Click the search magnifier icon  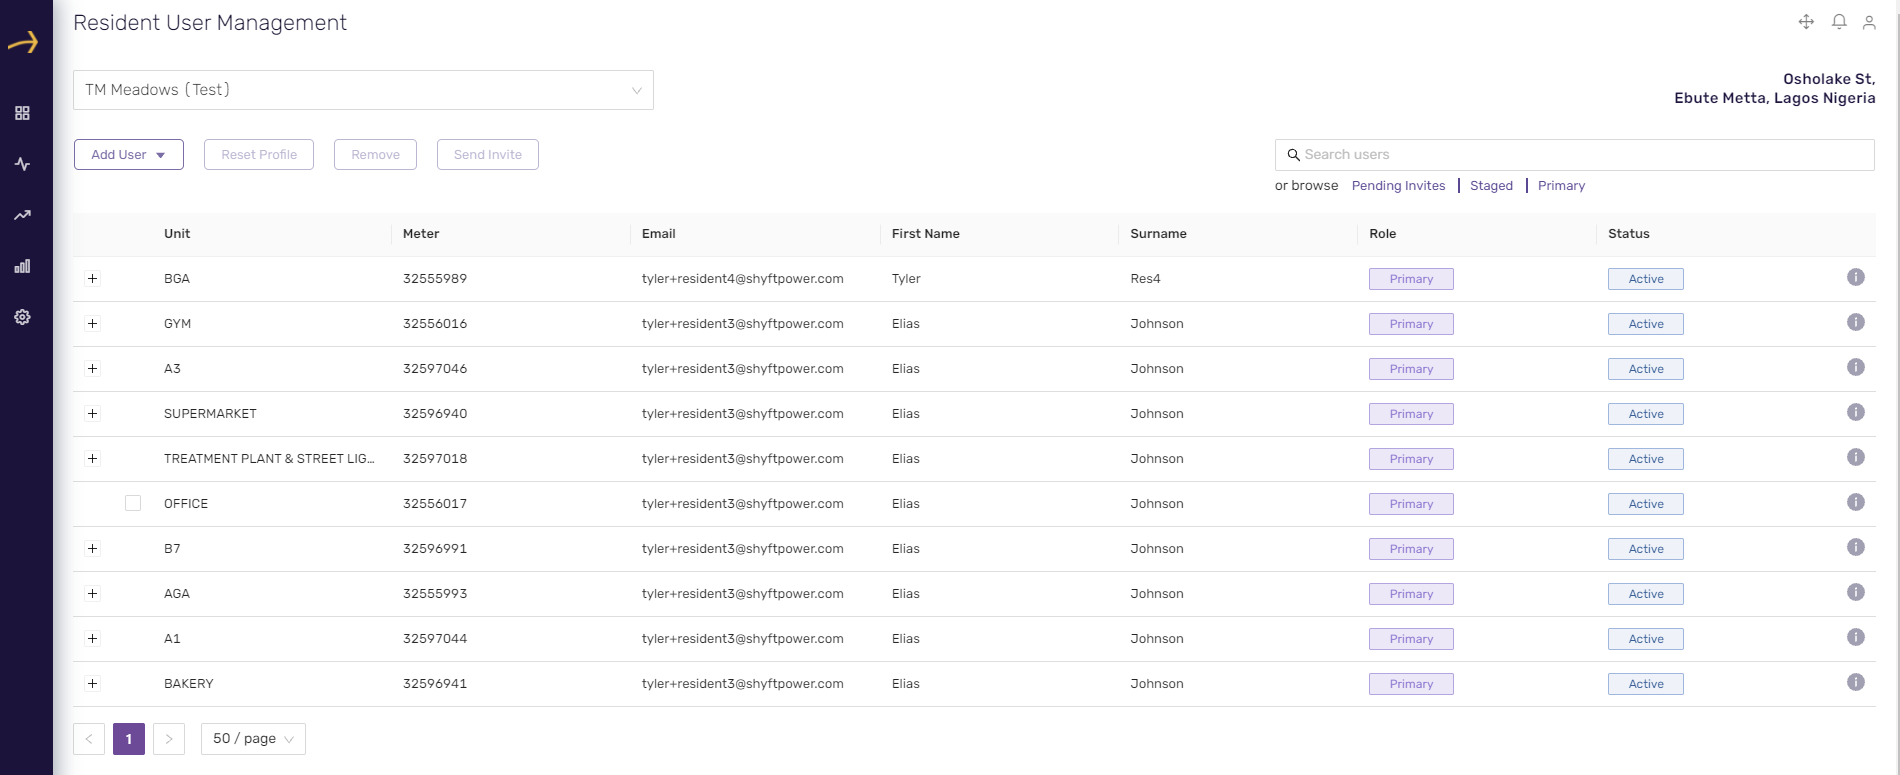pos(1293,155)
